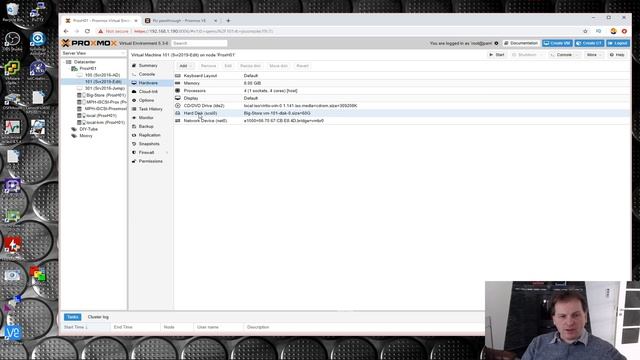Open the Monitor eye icon

pyautogui.click(x=134, y=118)
